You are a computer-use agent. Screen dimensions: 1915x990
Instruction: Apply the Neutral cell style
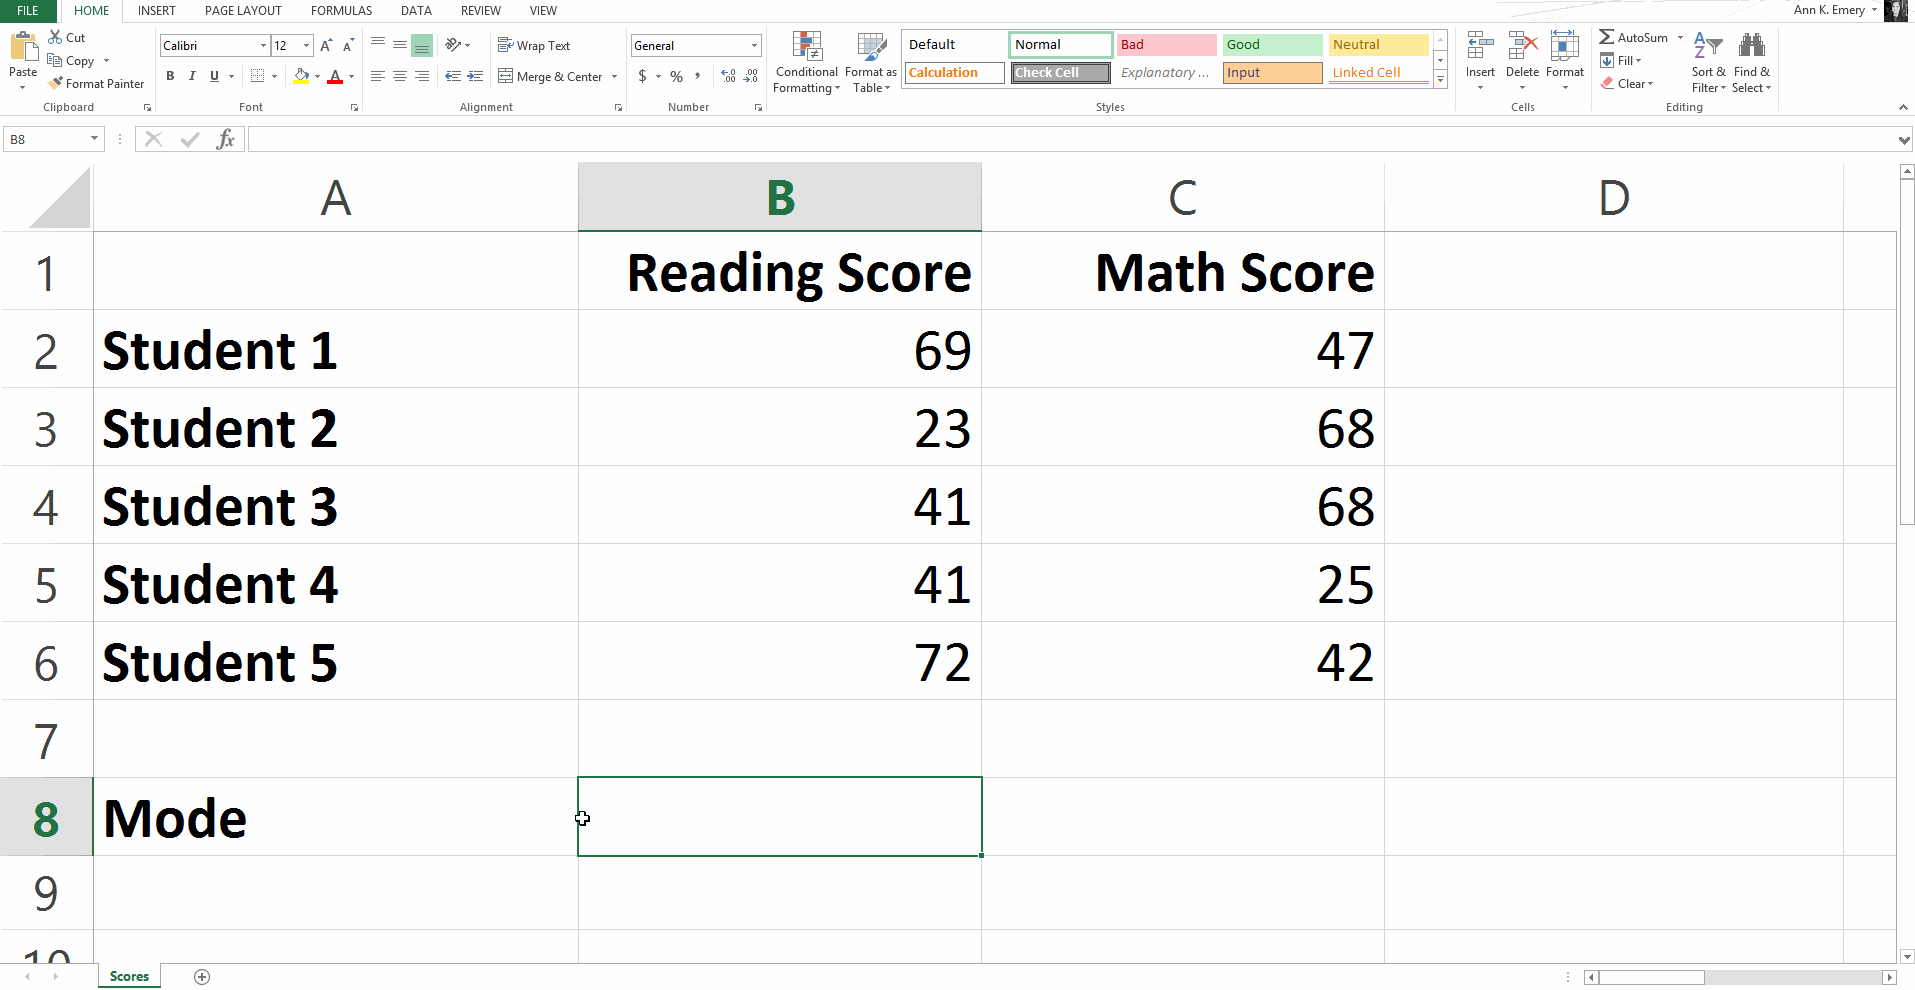click(x=1379, y=45)
